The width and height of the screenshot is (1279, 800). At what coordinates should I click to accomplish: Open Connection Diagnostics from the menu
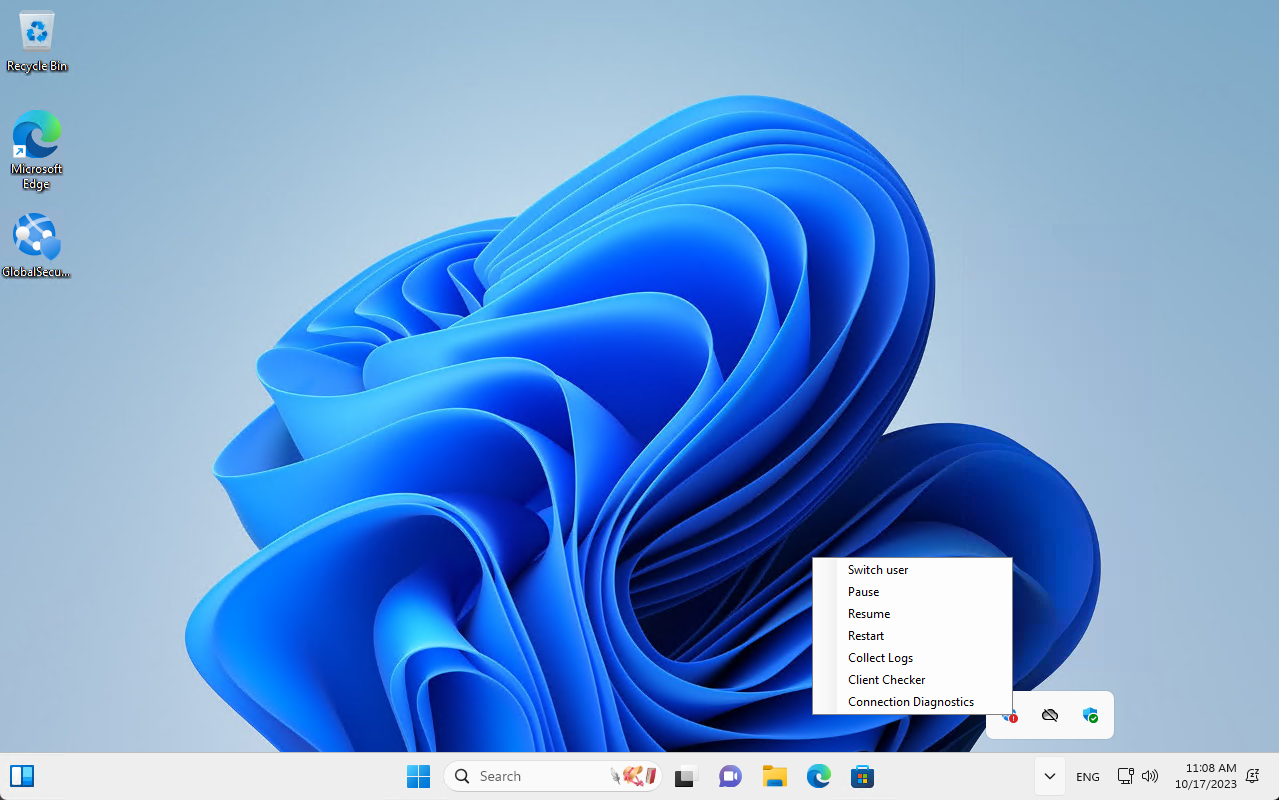(911, 702)
